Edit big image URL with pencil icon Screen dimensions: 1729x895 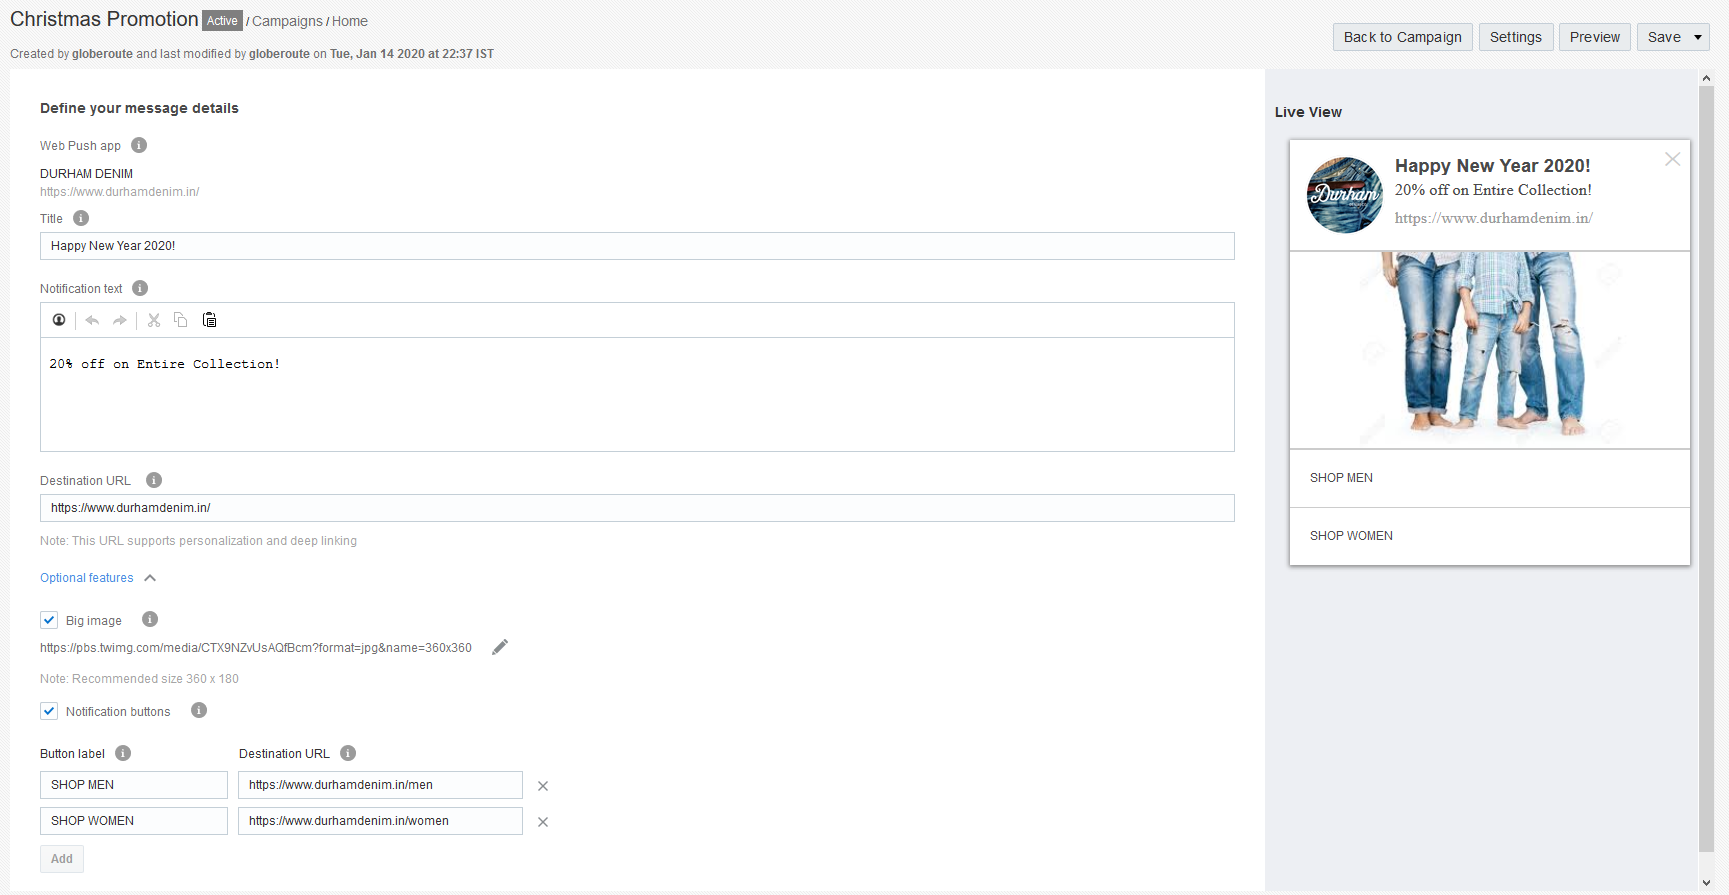point(500,647)
